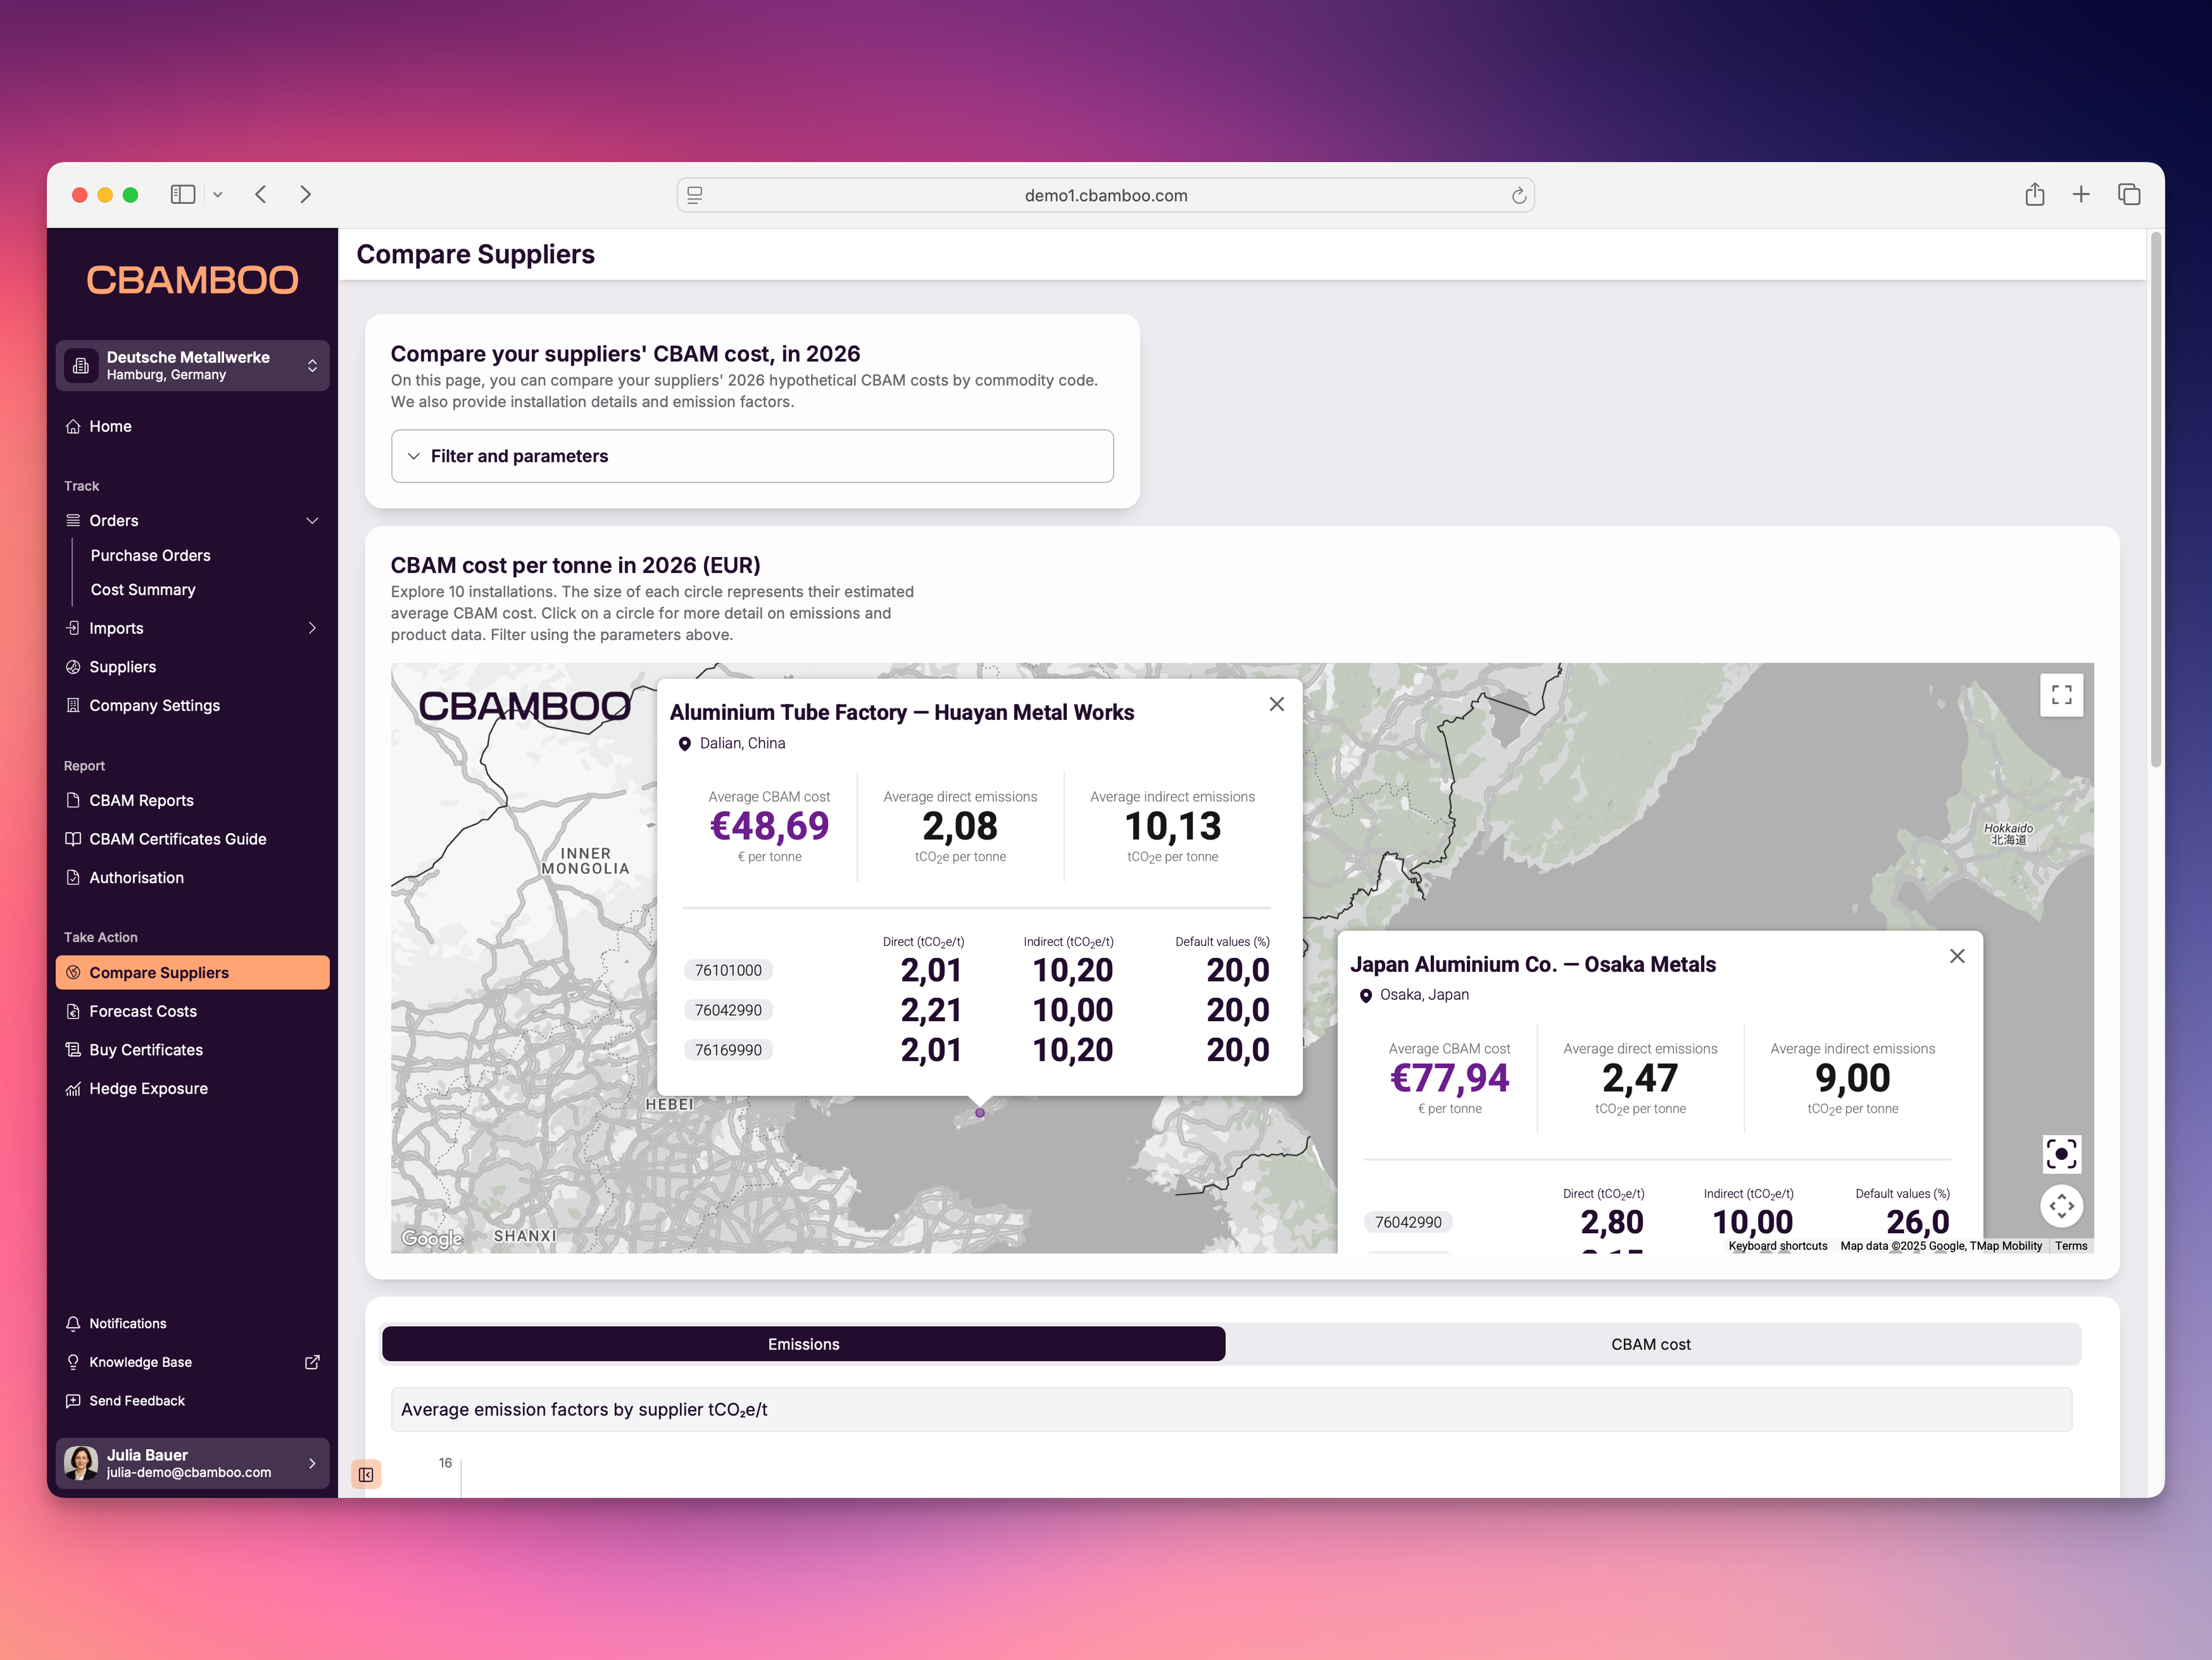Click the Knowledge Base external link icon

click(x=312, y=1362)
